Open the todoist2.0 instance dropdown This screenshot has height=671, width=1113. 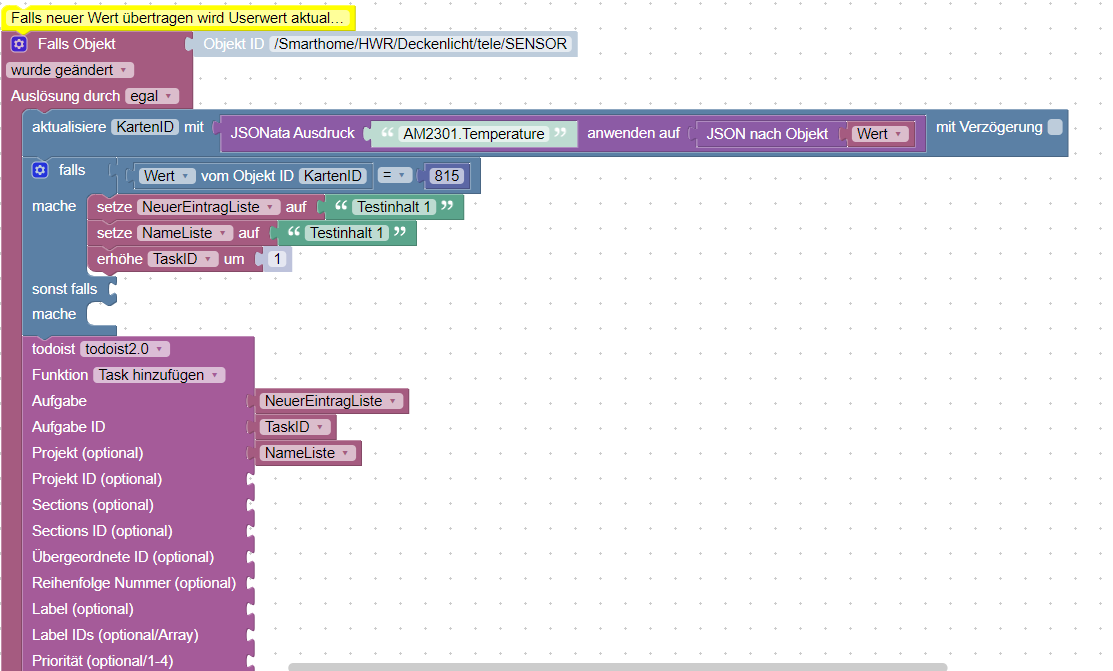125,349
